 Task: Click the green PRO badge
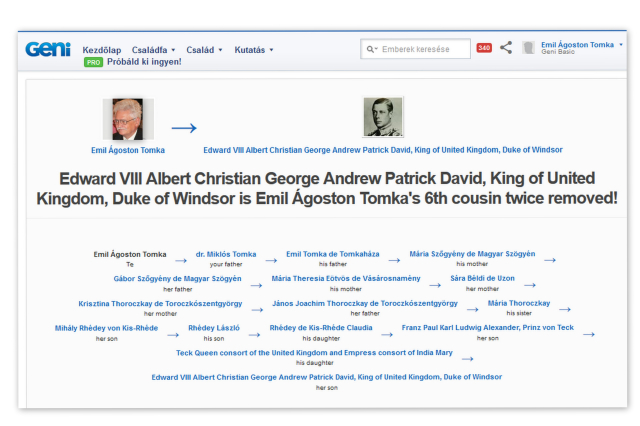click(93, 62)
